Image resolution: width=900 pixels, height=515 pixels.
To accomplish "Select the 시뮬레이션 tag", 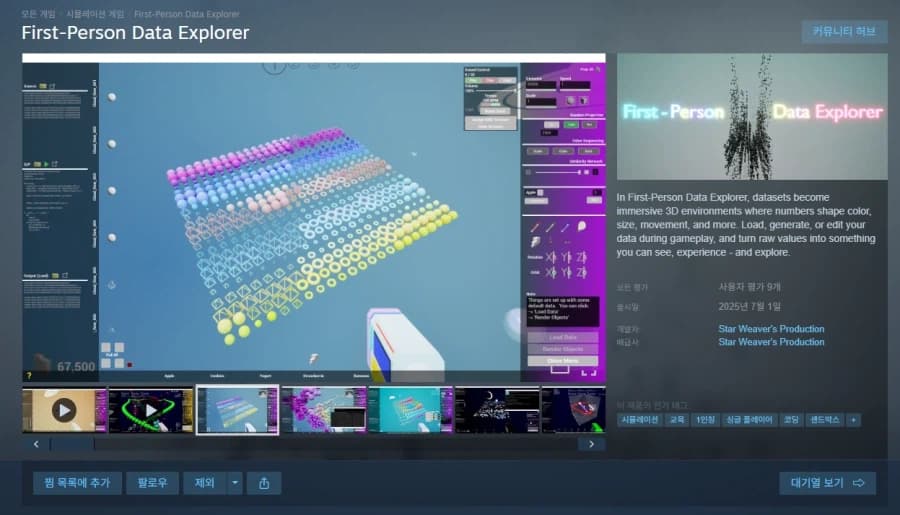I will [639, 420].
